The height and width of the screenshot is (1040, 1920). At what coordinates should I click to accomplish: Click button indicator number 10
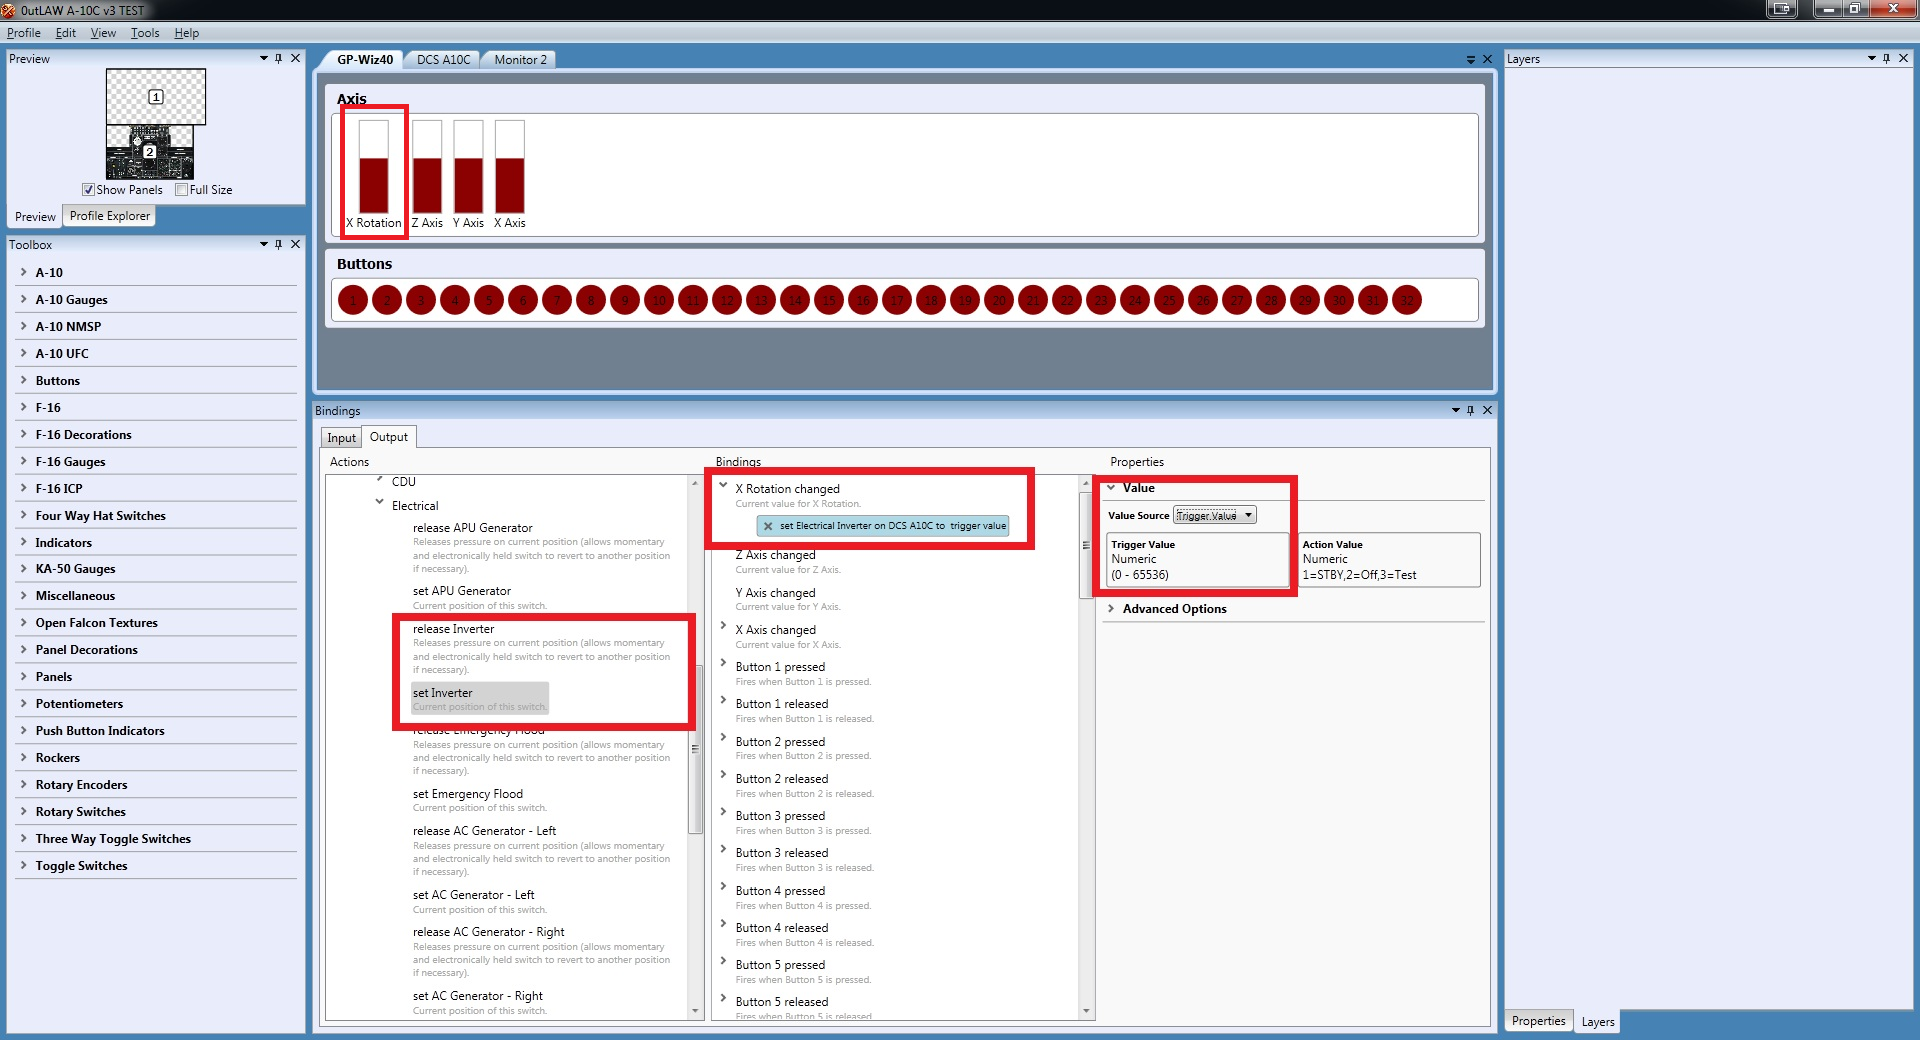[x=659, y=300]
